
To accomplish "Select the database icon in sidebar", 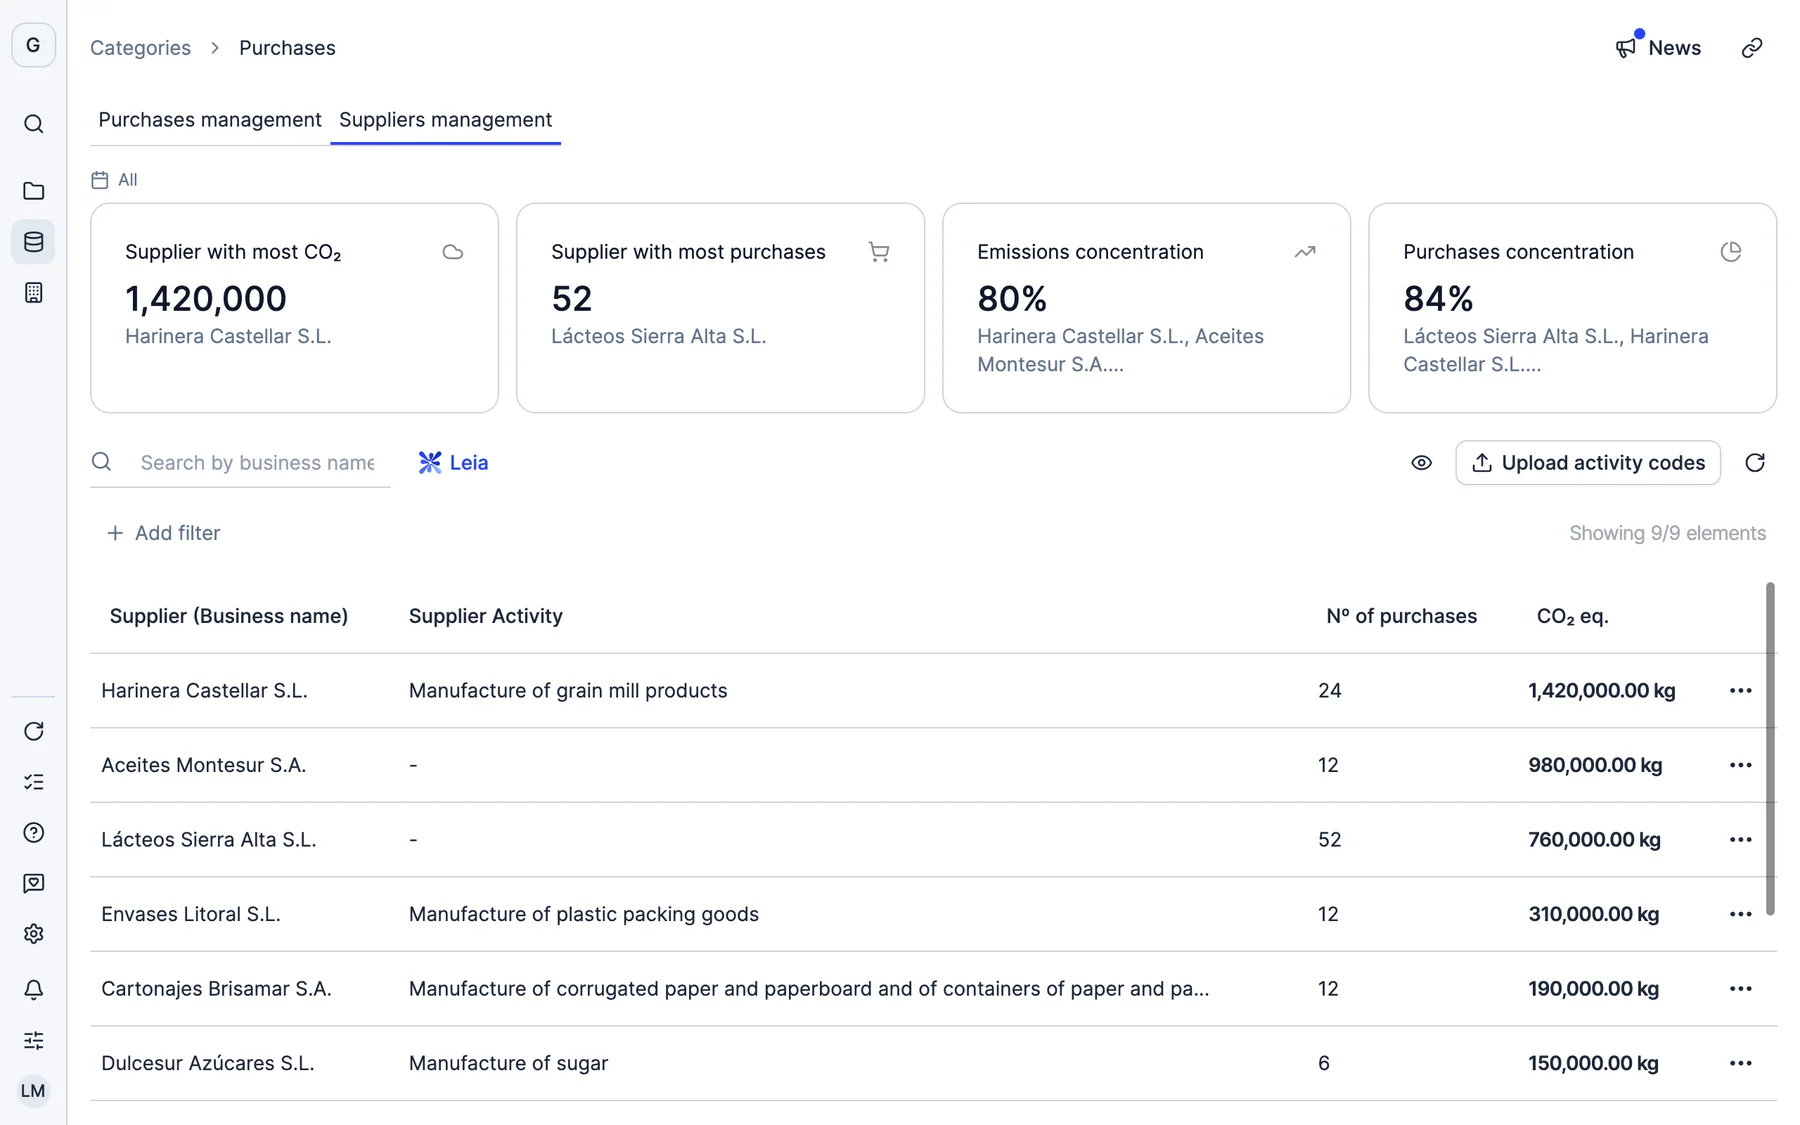I will click(33, 241).
